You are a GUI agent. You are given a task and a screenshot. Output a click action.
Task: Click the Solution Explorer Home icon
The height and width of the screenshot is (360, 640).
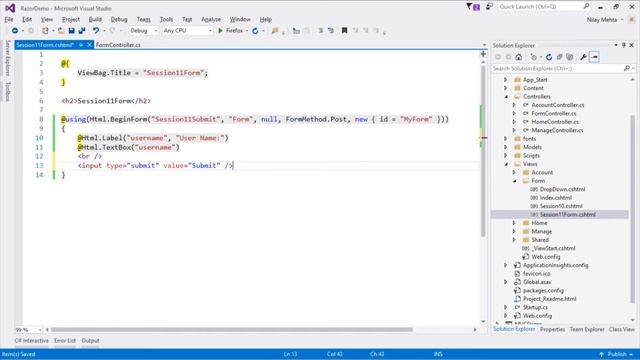518,57
